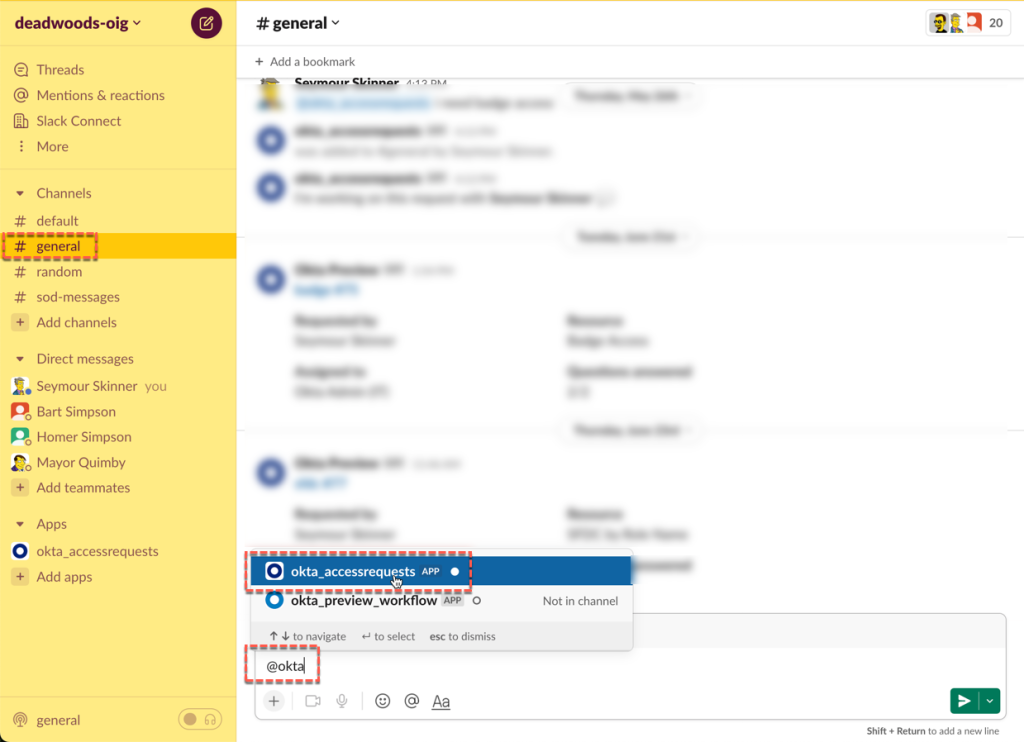This screenshot has height=742, width=1024.
Task: Click the plus attachments icon in composer
Action: pyautogui.click(x=274, y=702)
